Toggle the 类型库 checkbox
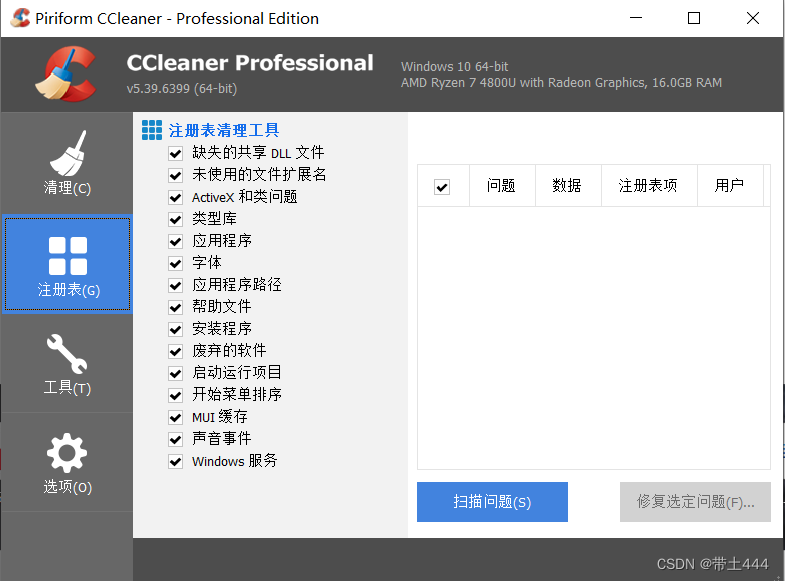Screen dimensions: 785x581 coord(175,219)
